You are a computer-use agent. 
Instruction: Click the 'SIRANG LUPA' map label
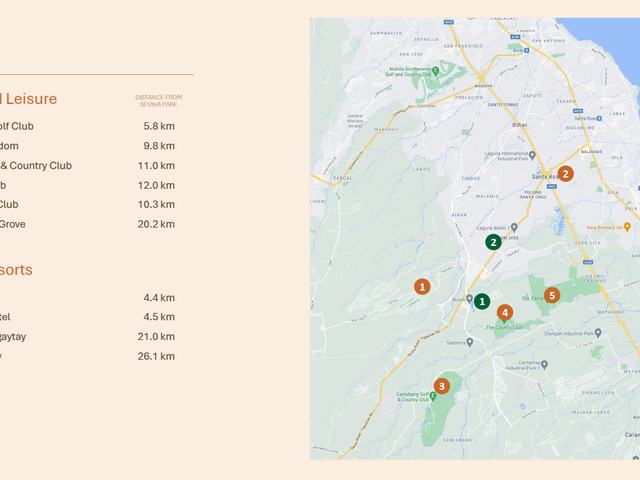click(x=598, y=393)
